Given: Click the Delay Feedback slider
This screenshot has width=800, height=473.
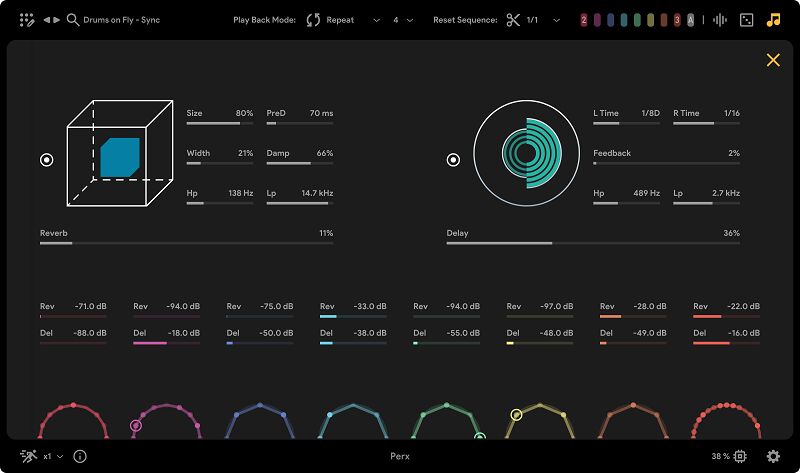Looking at the screenshot, I should coord(666,162).
